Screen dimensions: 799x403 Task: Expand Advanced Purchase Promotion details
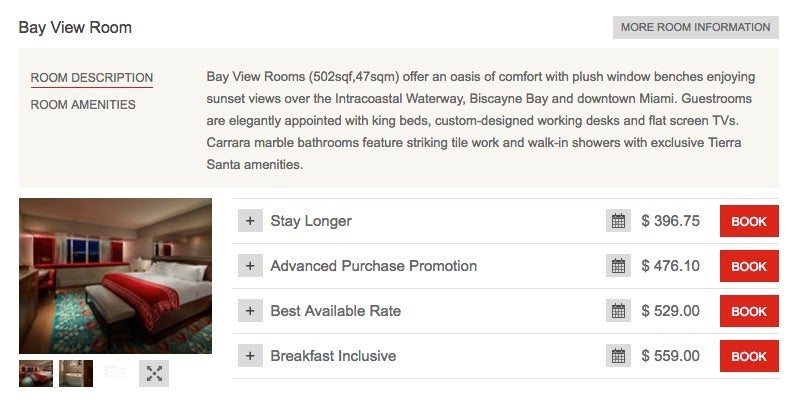(250, 266)
